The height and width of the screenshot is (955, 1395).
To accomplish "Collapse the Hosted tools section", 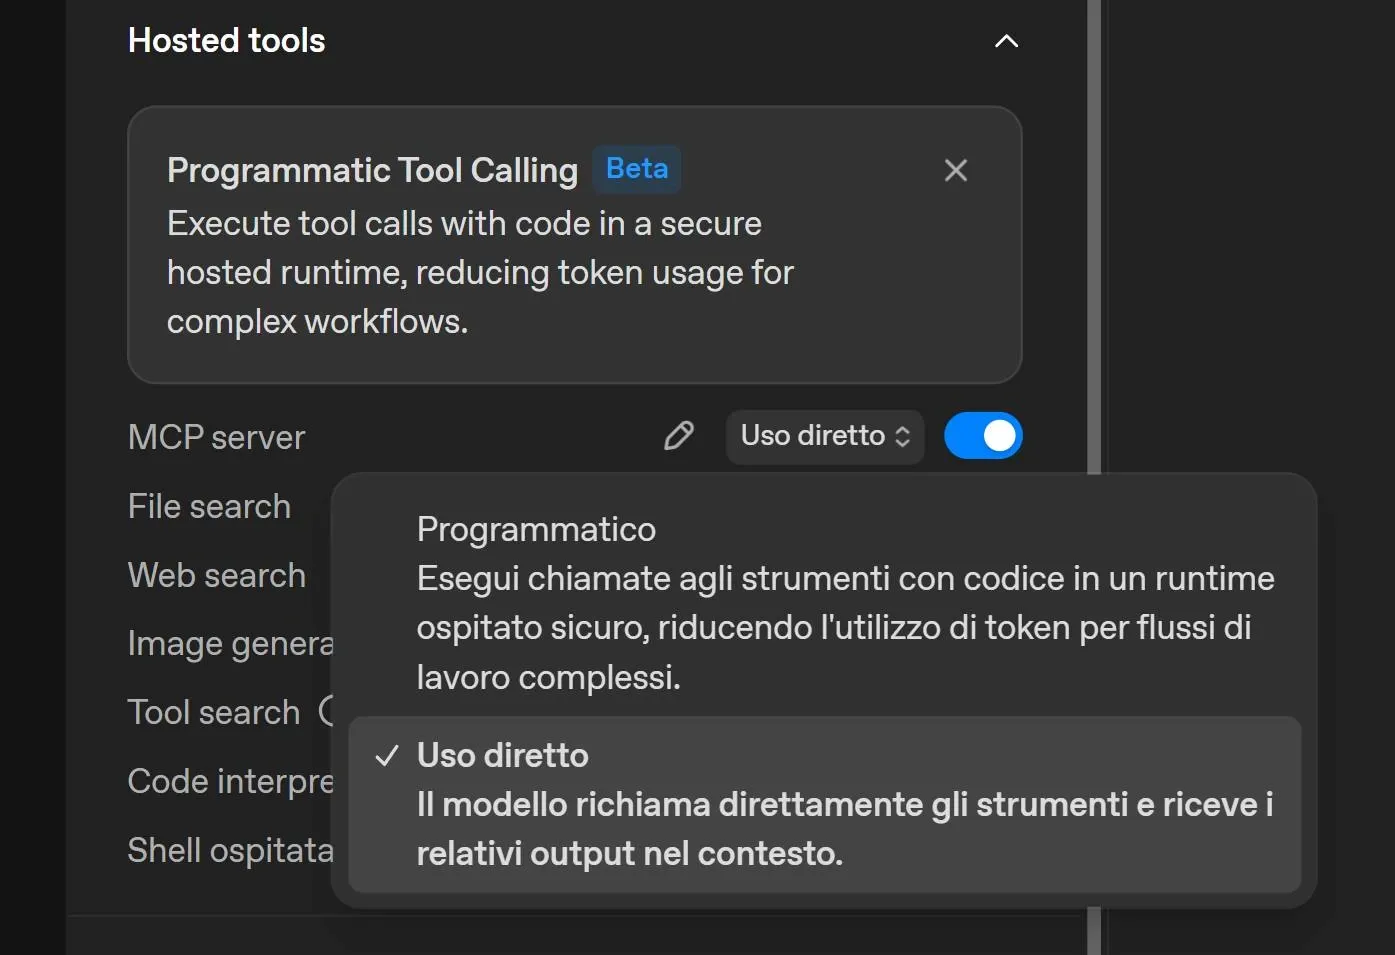I will point(1006,41).
